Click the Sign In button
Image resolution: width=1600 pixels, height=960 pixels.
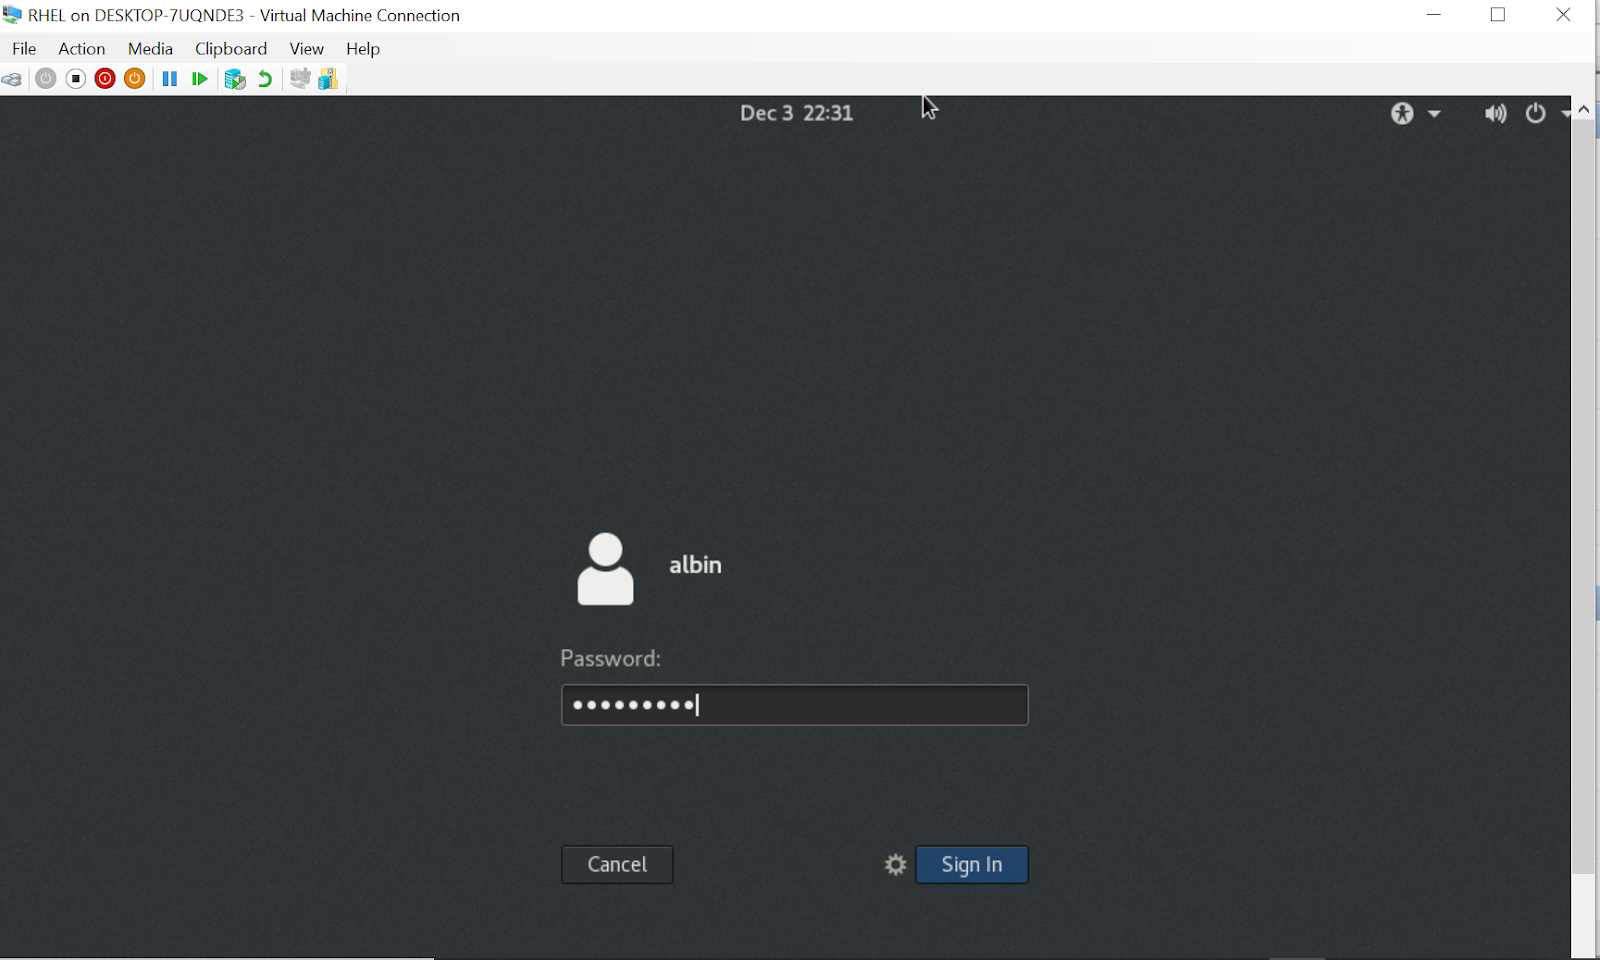[x=972, y=865]
